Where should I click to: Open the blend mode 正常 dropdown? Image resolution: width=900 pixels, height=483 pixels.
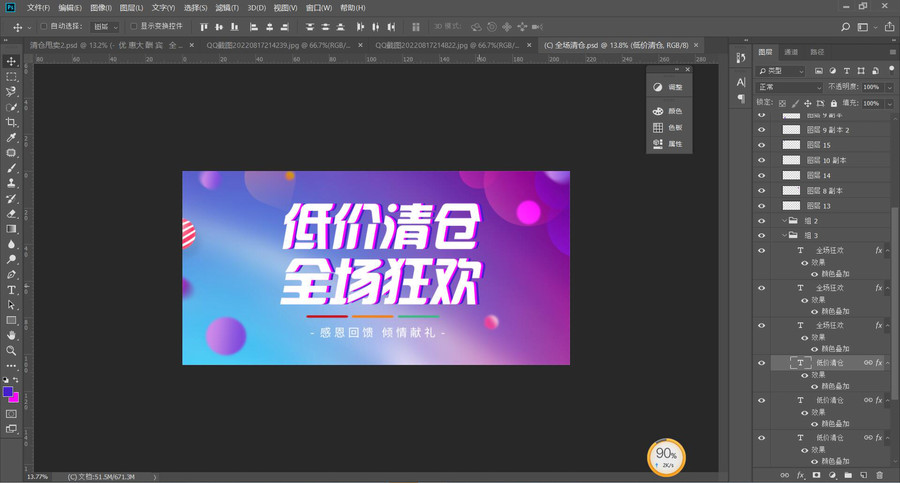tap(790, 87)
